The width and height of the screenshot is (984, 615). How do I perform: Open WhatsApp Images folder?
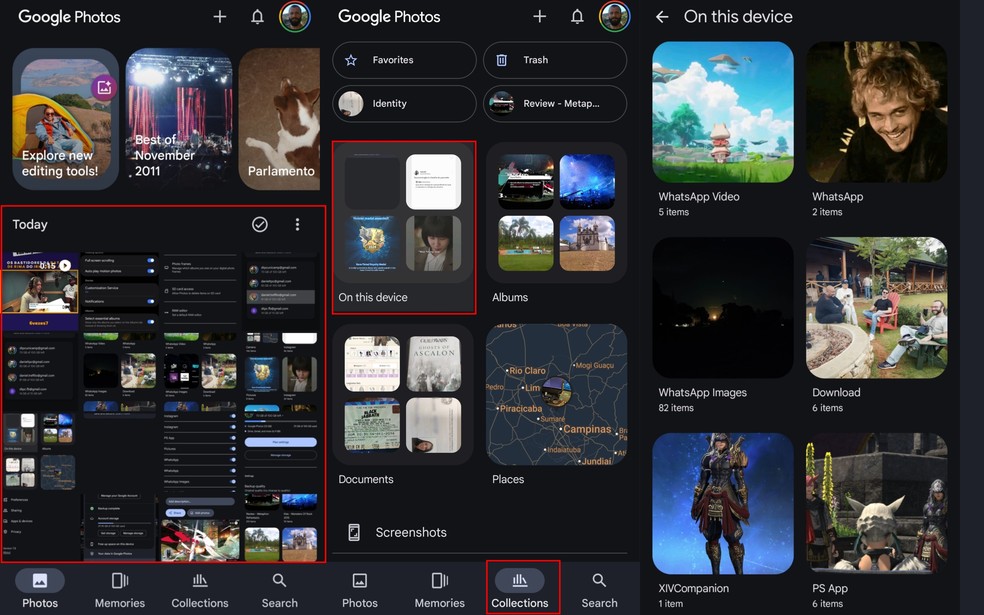(723, 325)
